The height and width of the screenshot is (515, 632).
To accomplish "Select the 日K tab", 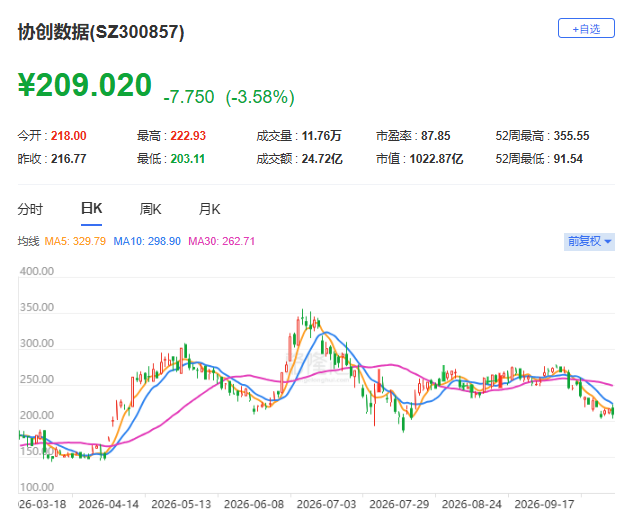I will tap(91, 208).
